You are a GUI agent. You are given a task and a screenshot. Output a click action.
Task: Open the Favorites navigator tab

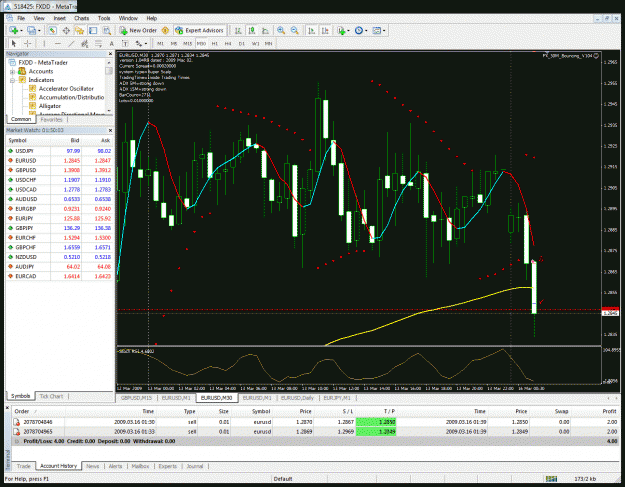[x=51, y=120]
